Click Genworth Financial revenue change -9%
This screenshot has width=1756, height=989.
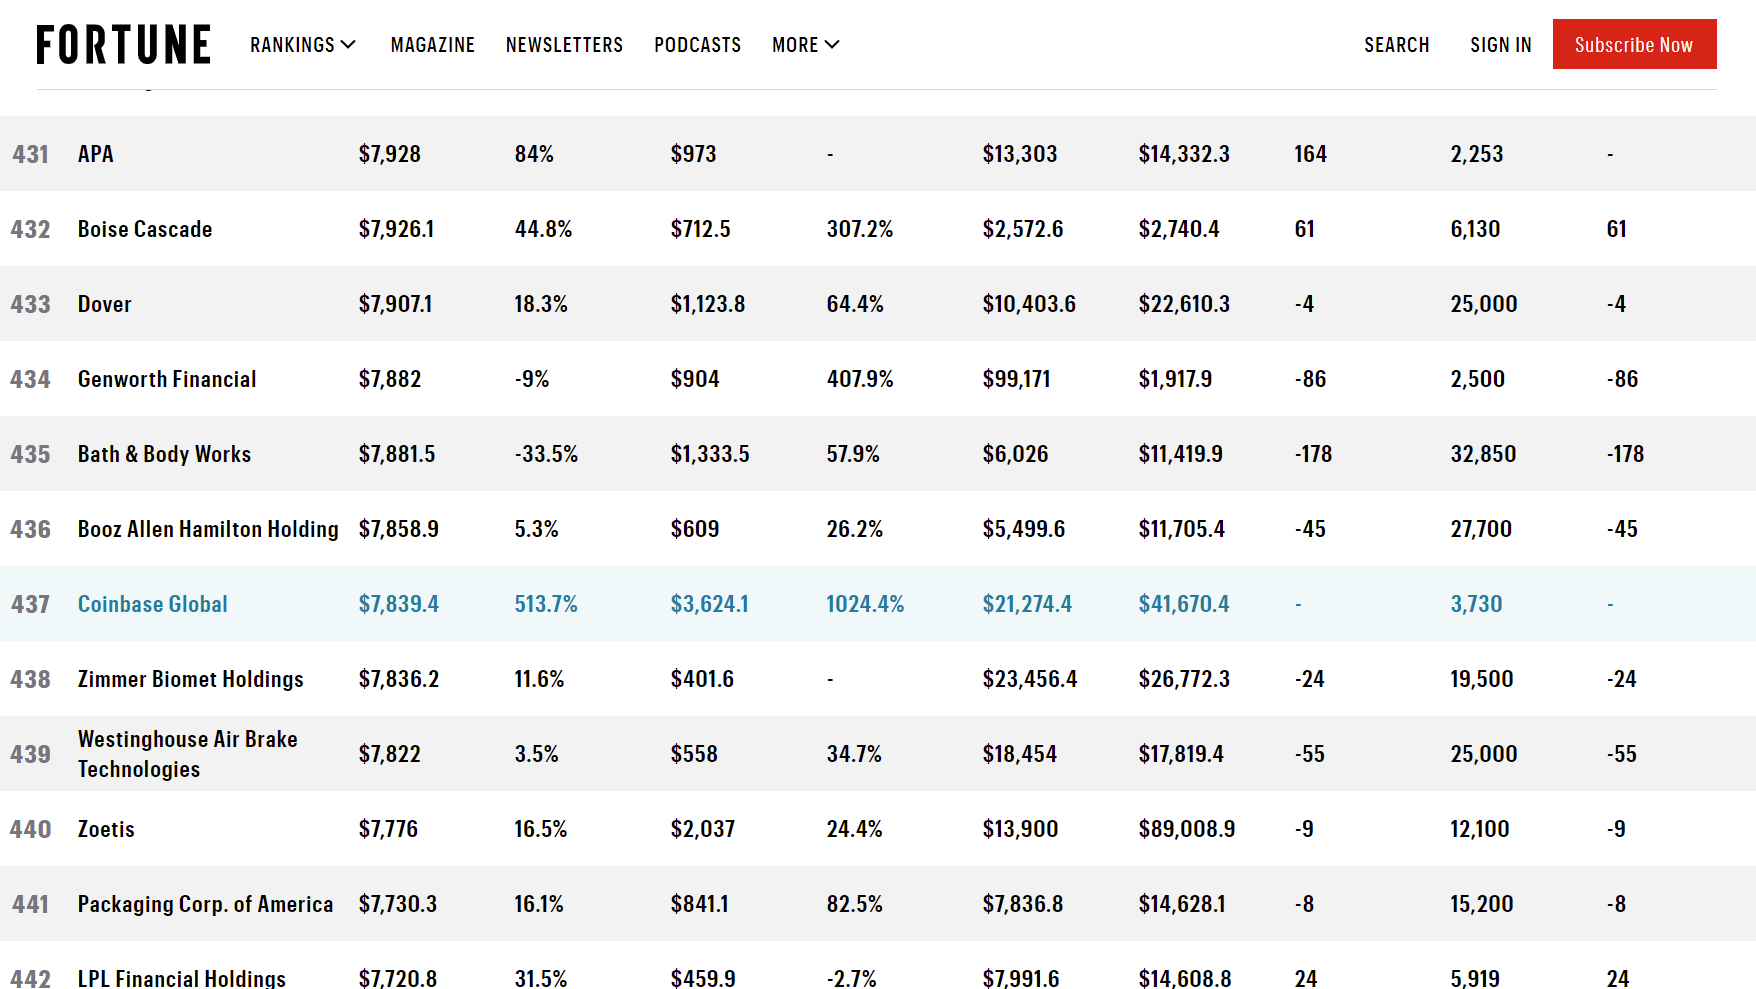click(532, 379)
